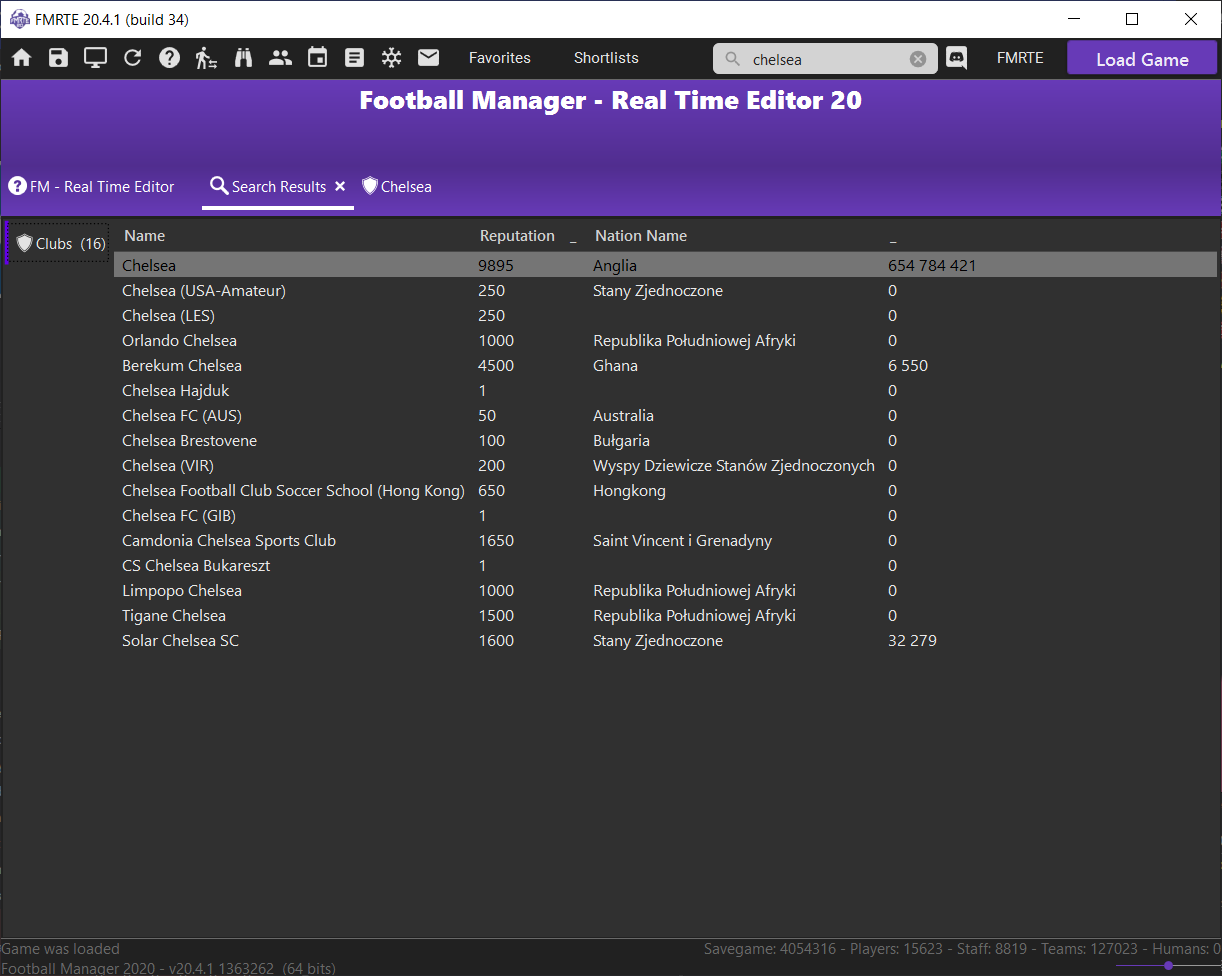Image resolution: width=1222 pixels, height=976 pixels.
Task: Open the binoculars scout icon
Action: (x=244, y=58)
